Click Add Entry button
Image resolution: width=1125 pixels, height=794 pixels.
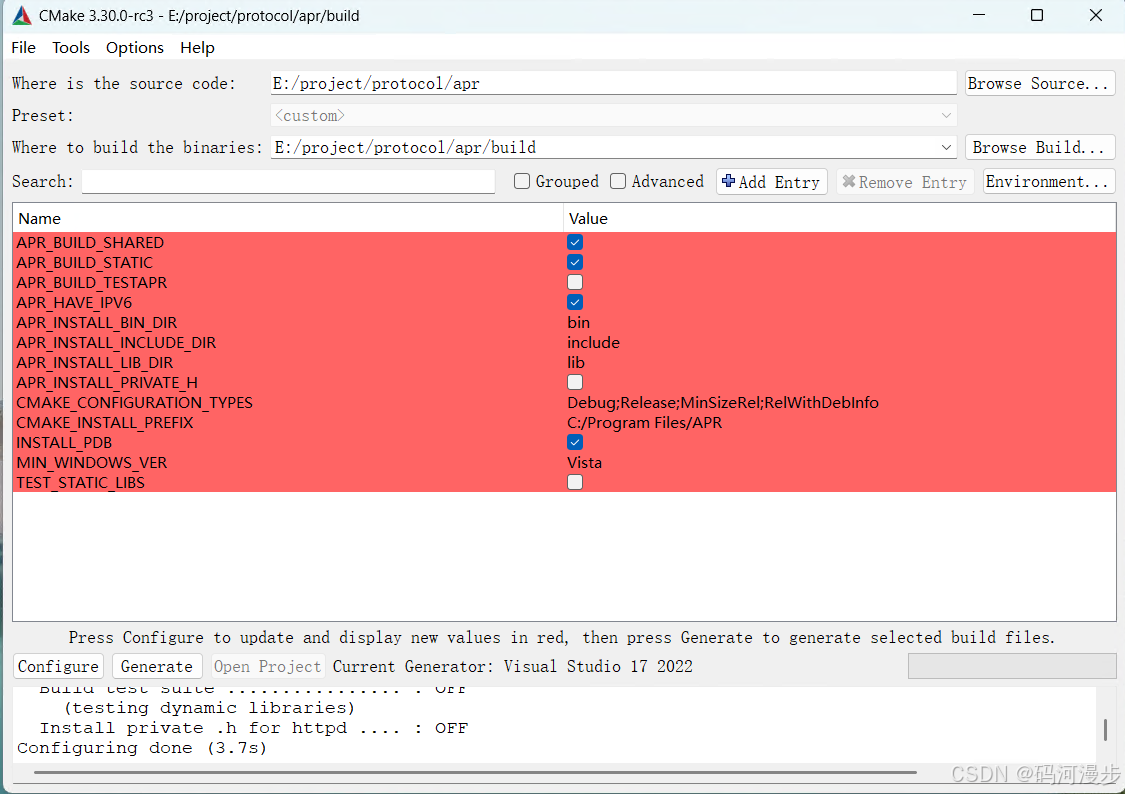point(772,182)
